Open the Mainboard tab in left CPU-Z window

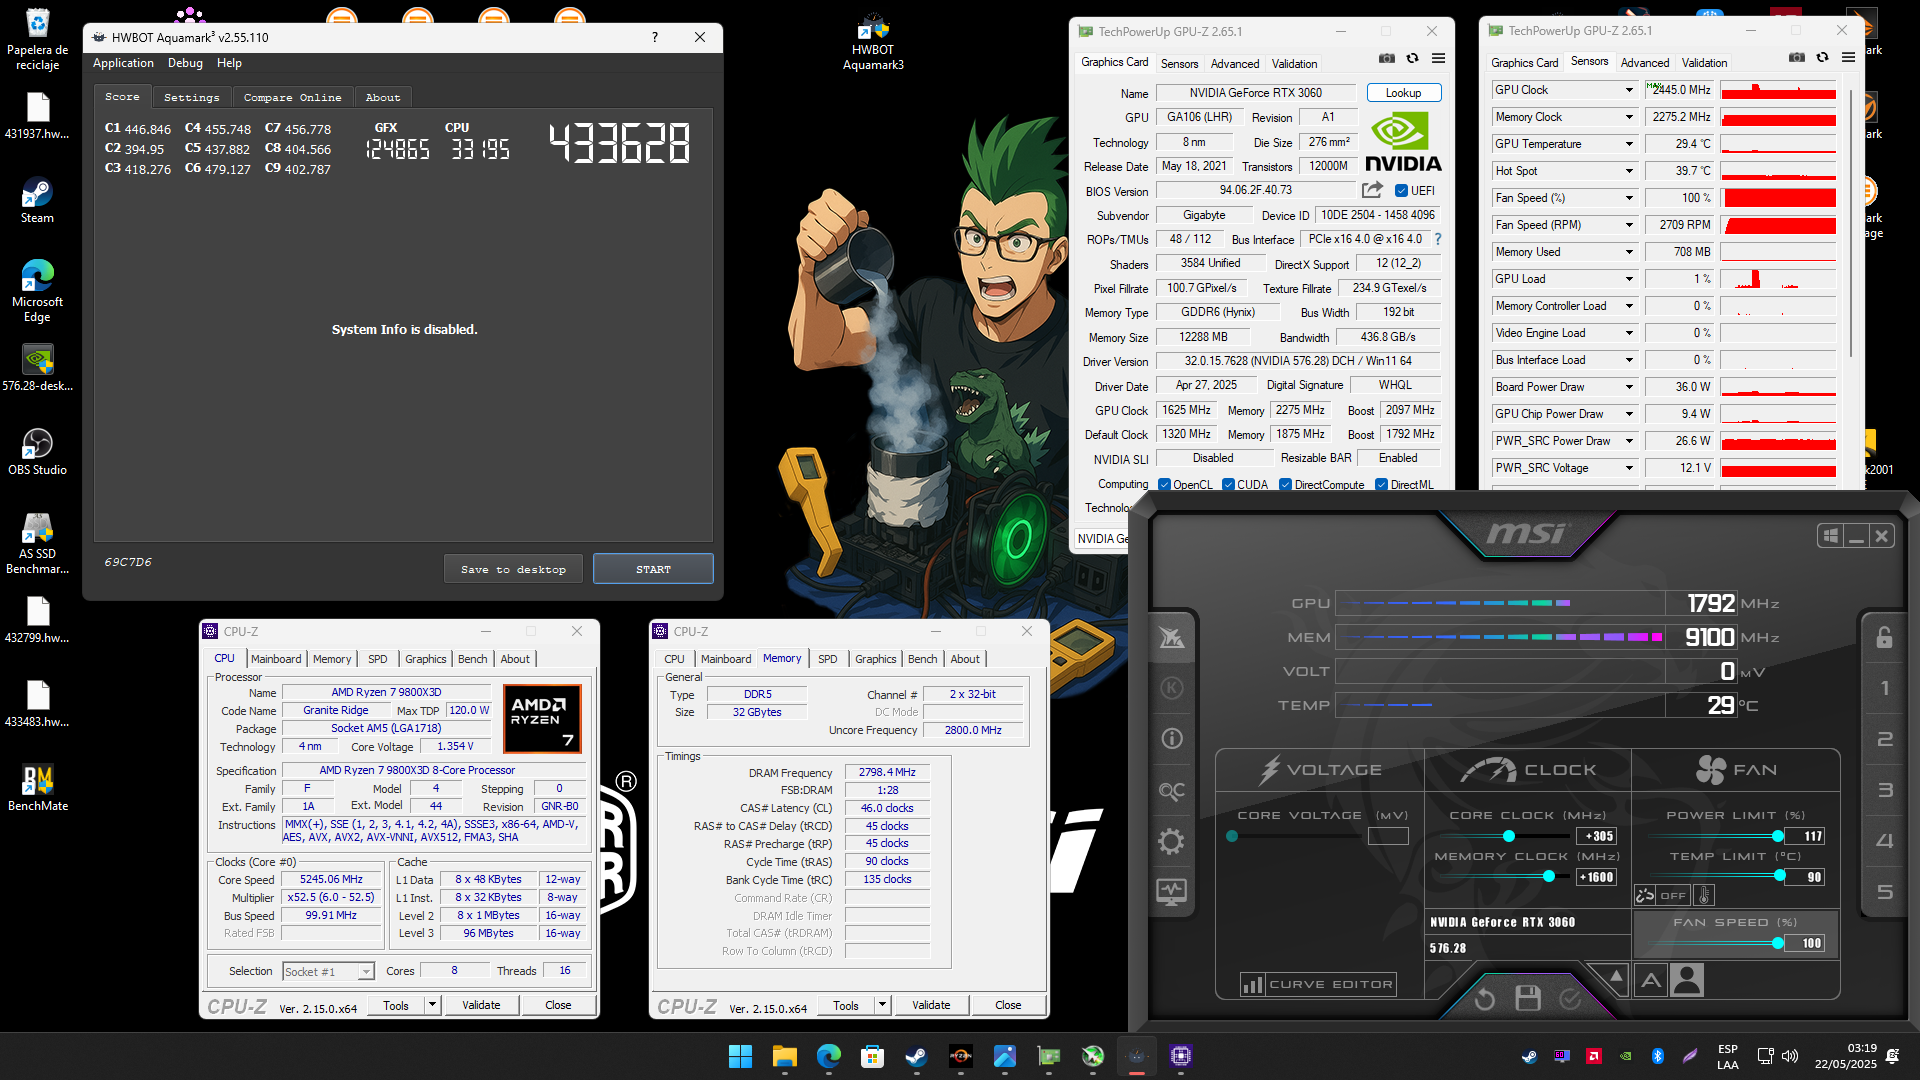coord(276,659)
